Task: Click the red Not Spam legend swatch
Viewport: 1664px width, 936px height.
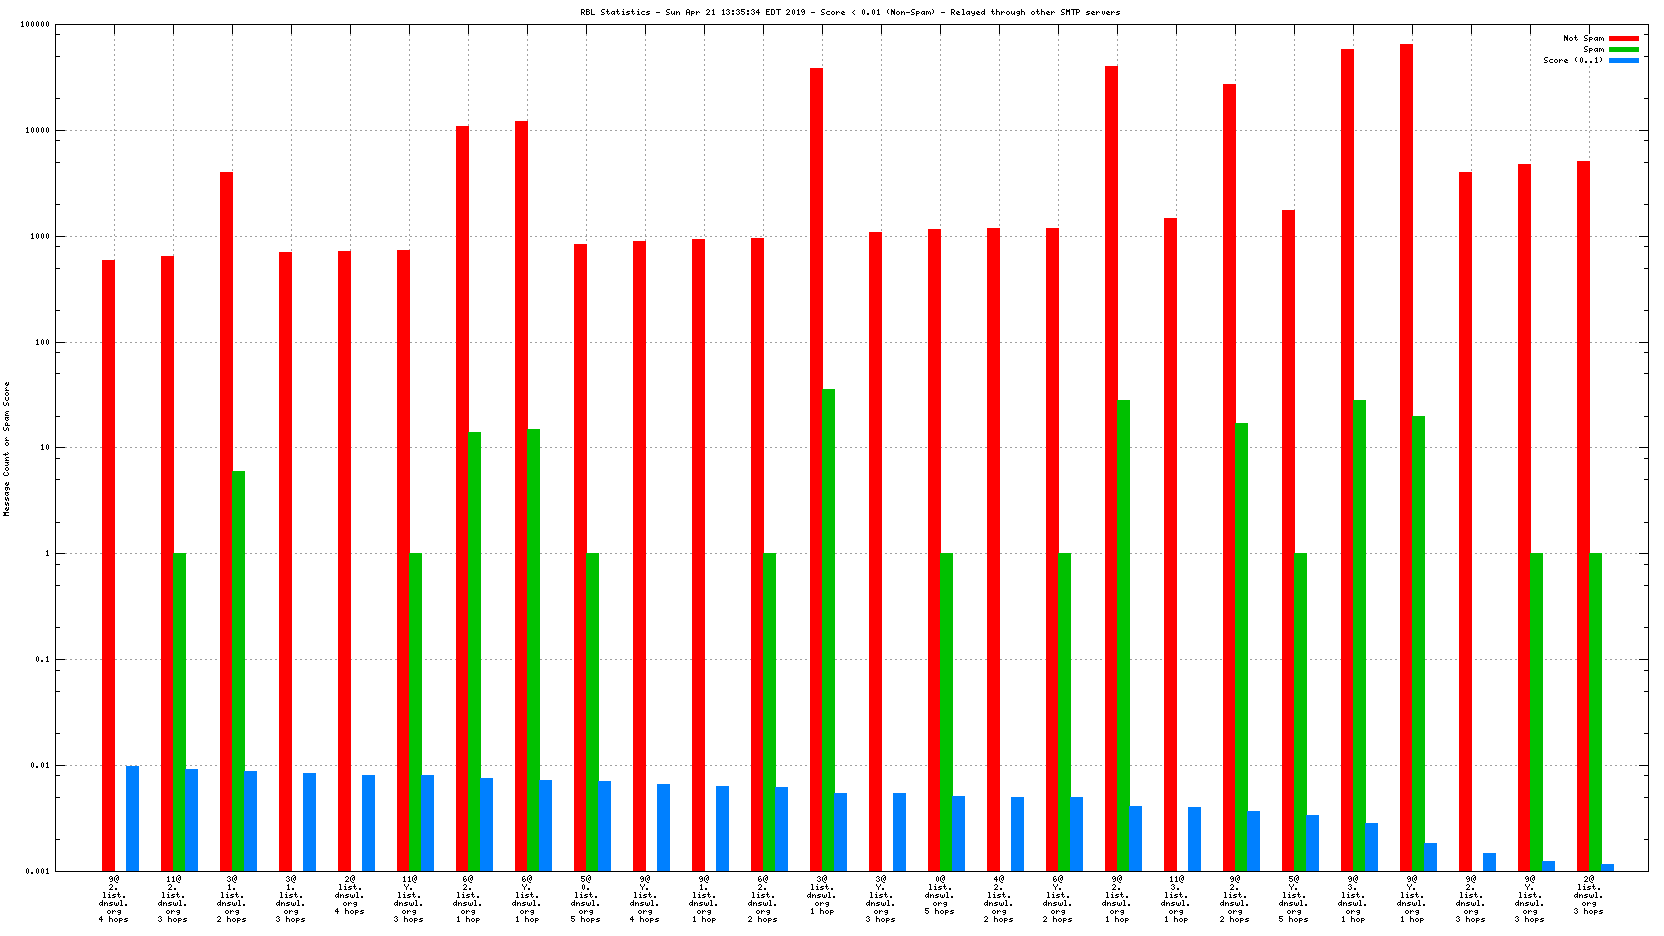Action: coord(1623,38)
